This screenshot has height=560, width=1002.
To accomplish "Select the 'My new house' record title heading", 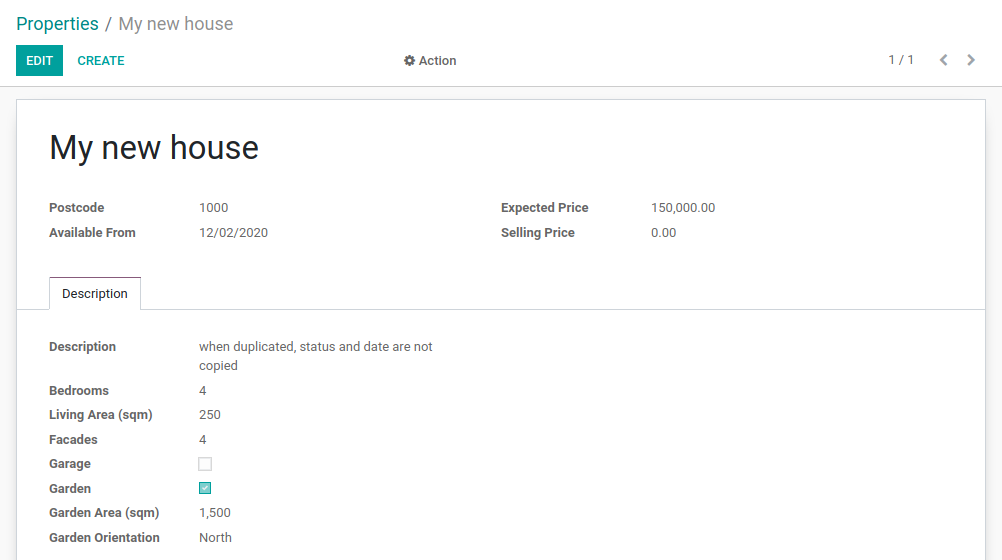I will tap(154, 148).
